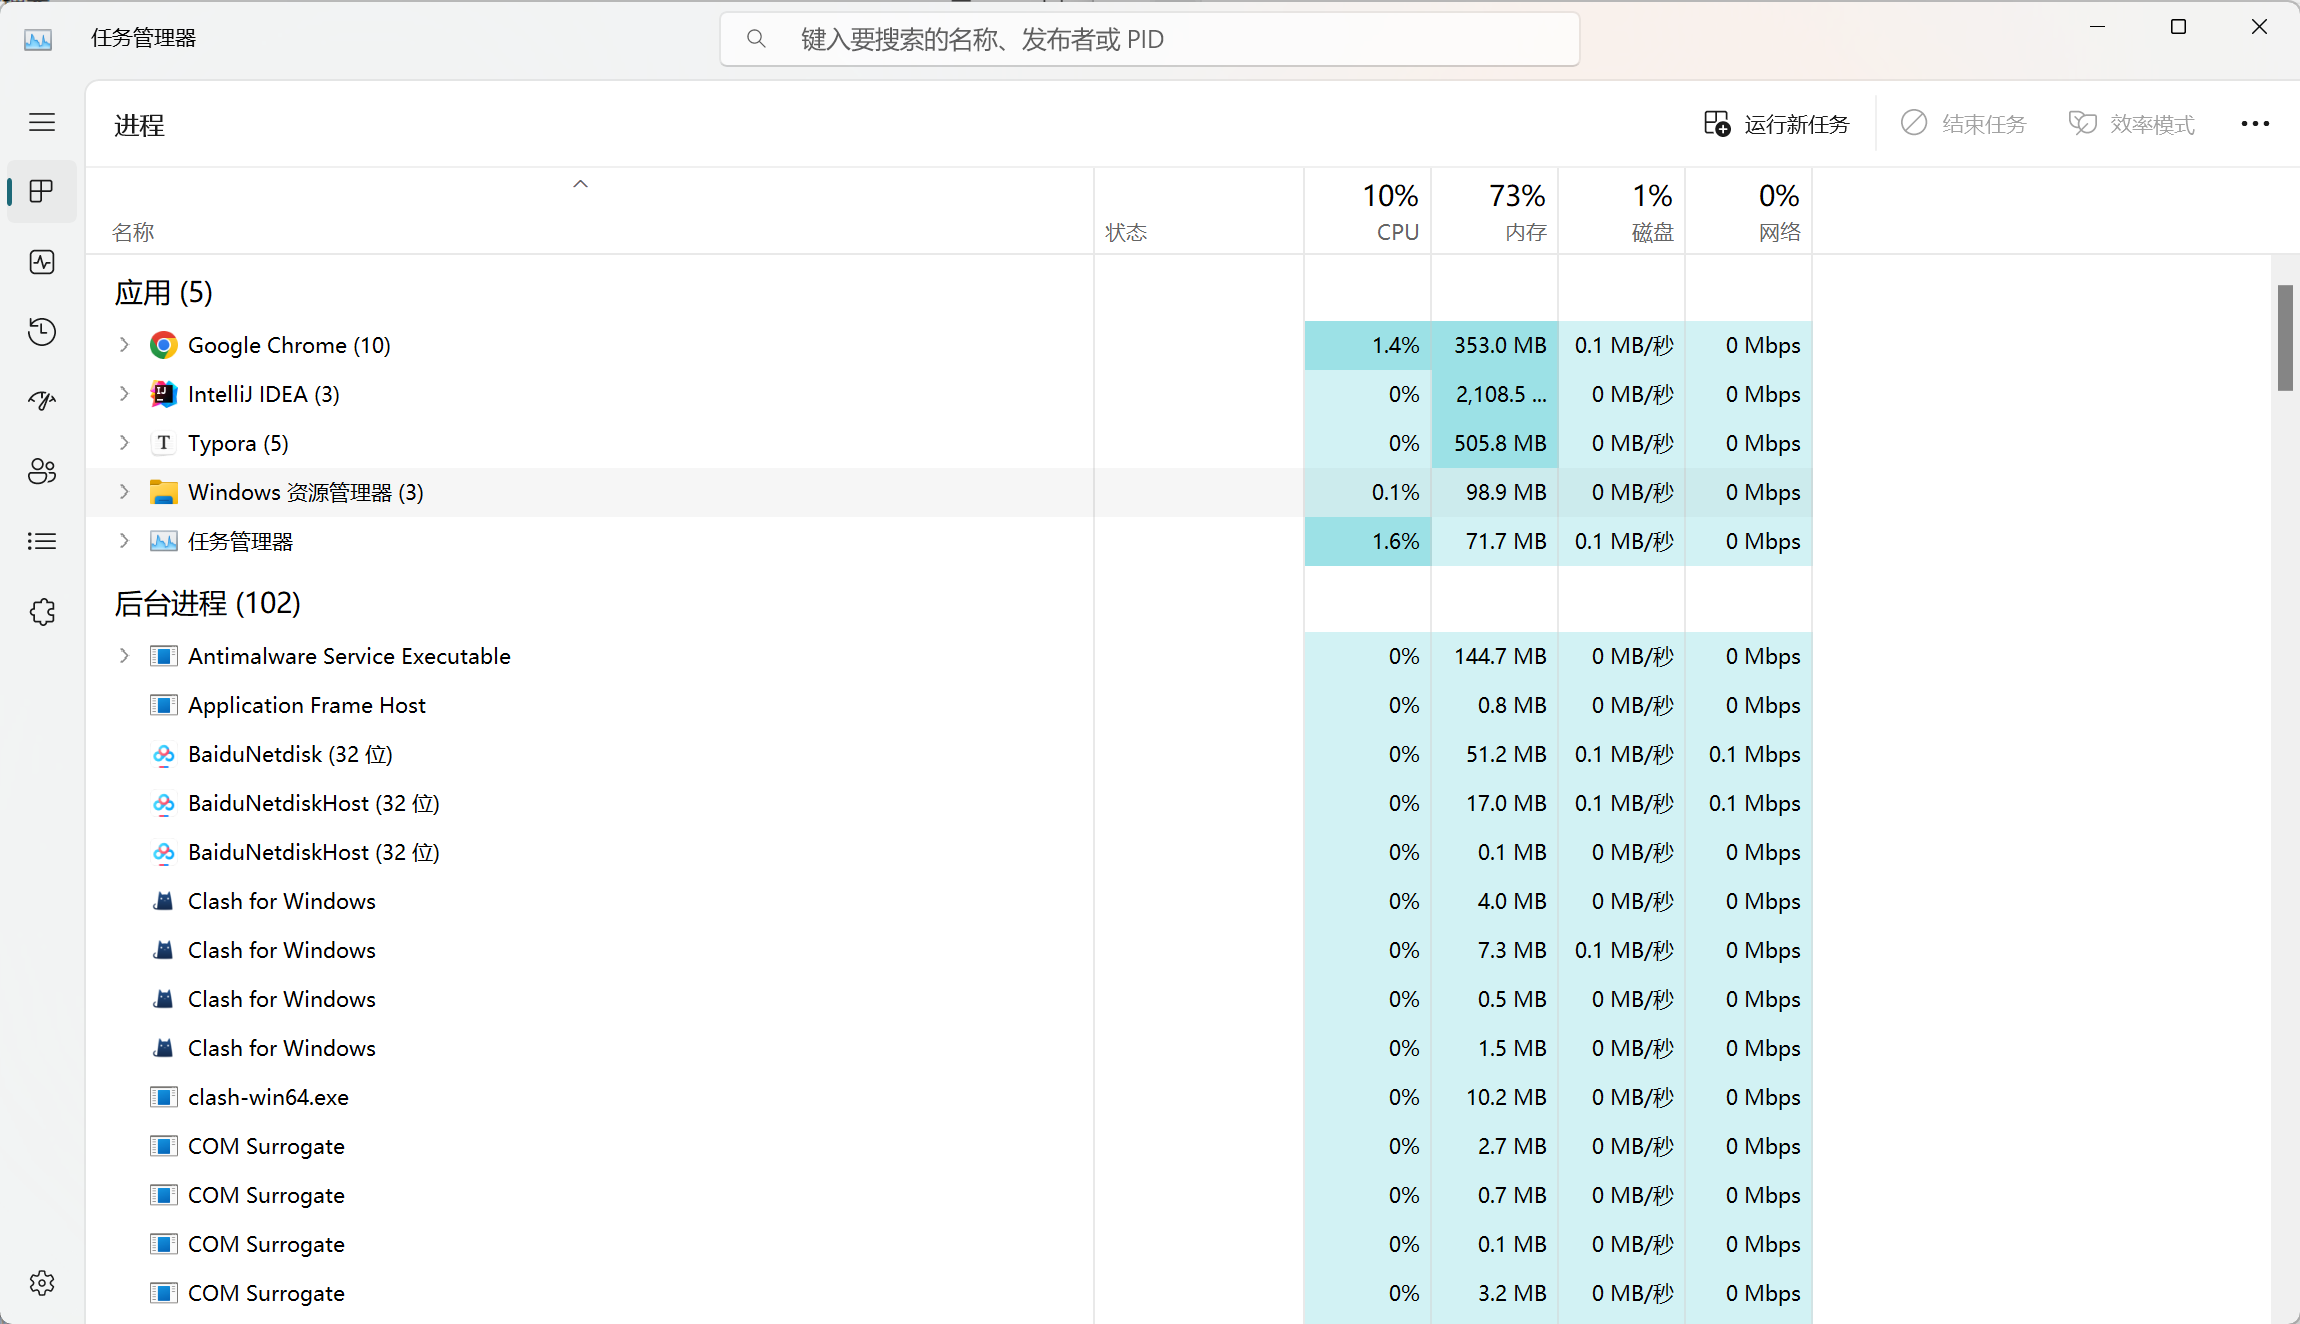Viewport: 2300px width, 1324px height.
Task: Expand the Typora (5) group
Action: (124, 443)
